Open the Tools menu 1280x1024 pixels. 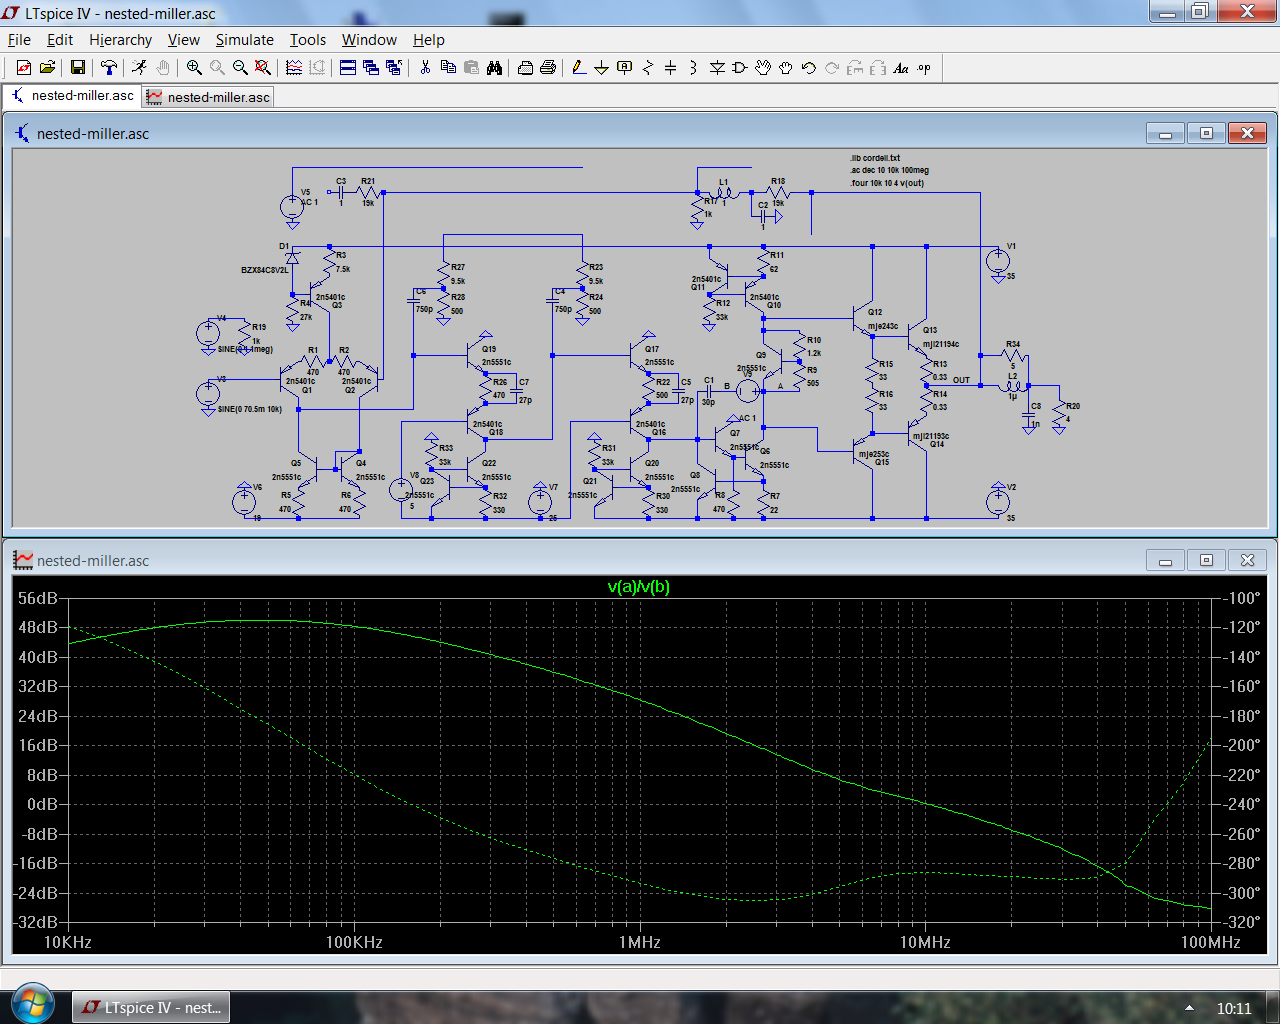308,40
